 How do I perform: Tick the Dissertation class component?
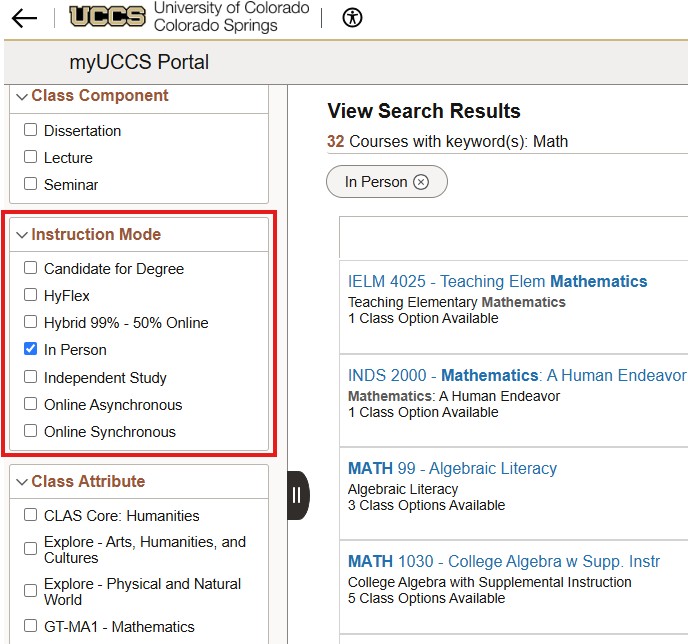[31, 131]
